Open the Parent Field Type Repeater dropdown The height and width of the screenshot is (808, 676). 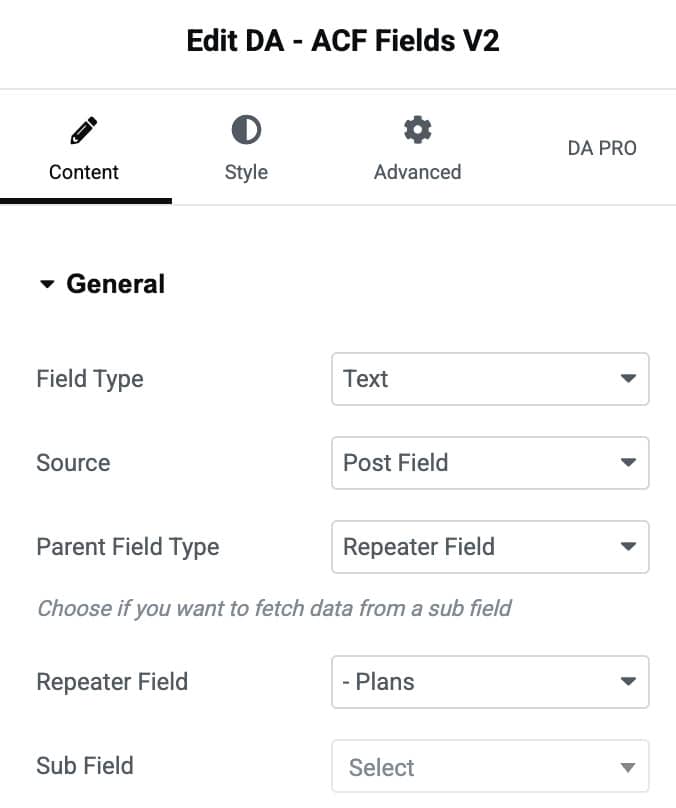click(490, 547)
